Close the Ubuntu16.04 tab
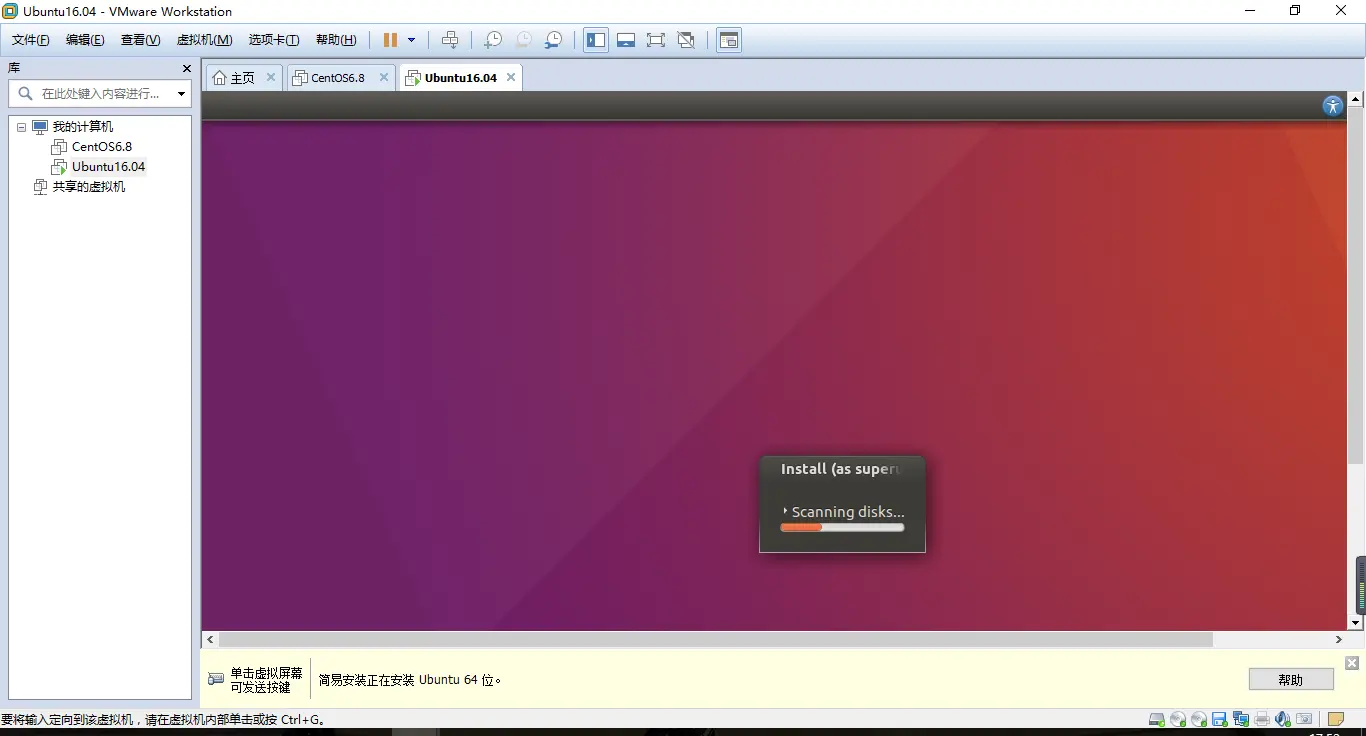This screenshot has height=736, width=1366. pos(511,77)
